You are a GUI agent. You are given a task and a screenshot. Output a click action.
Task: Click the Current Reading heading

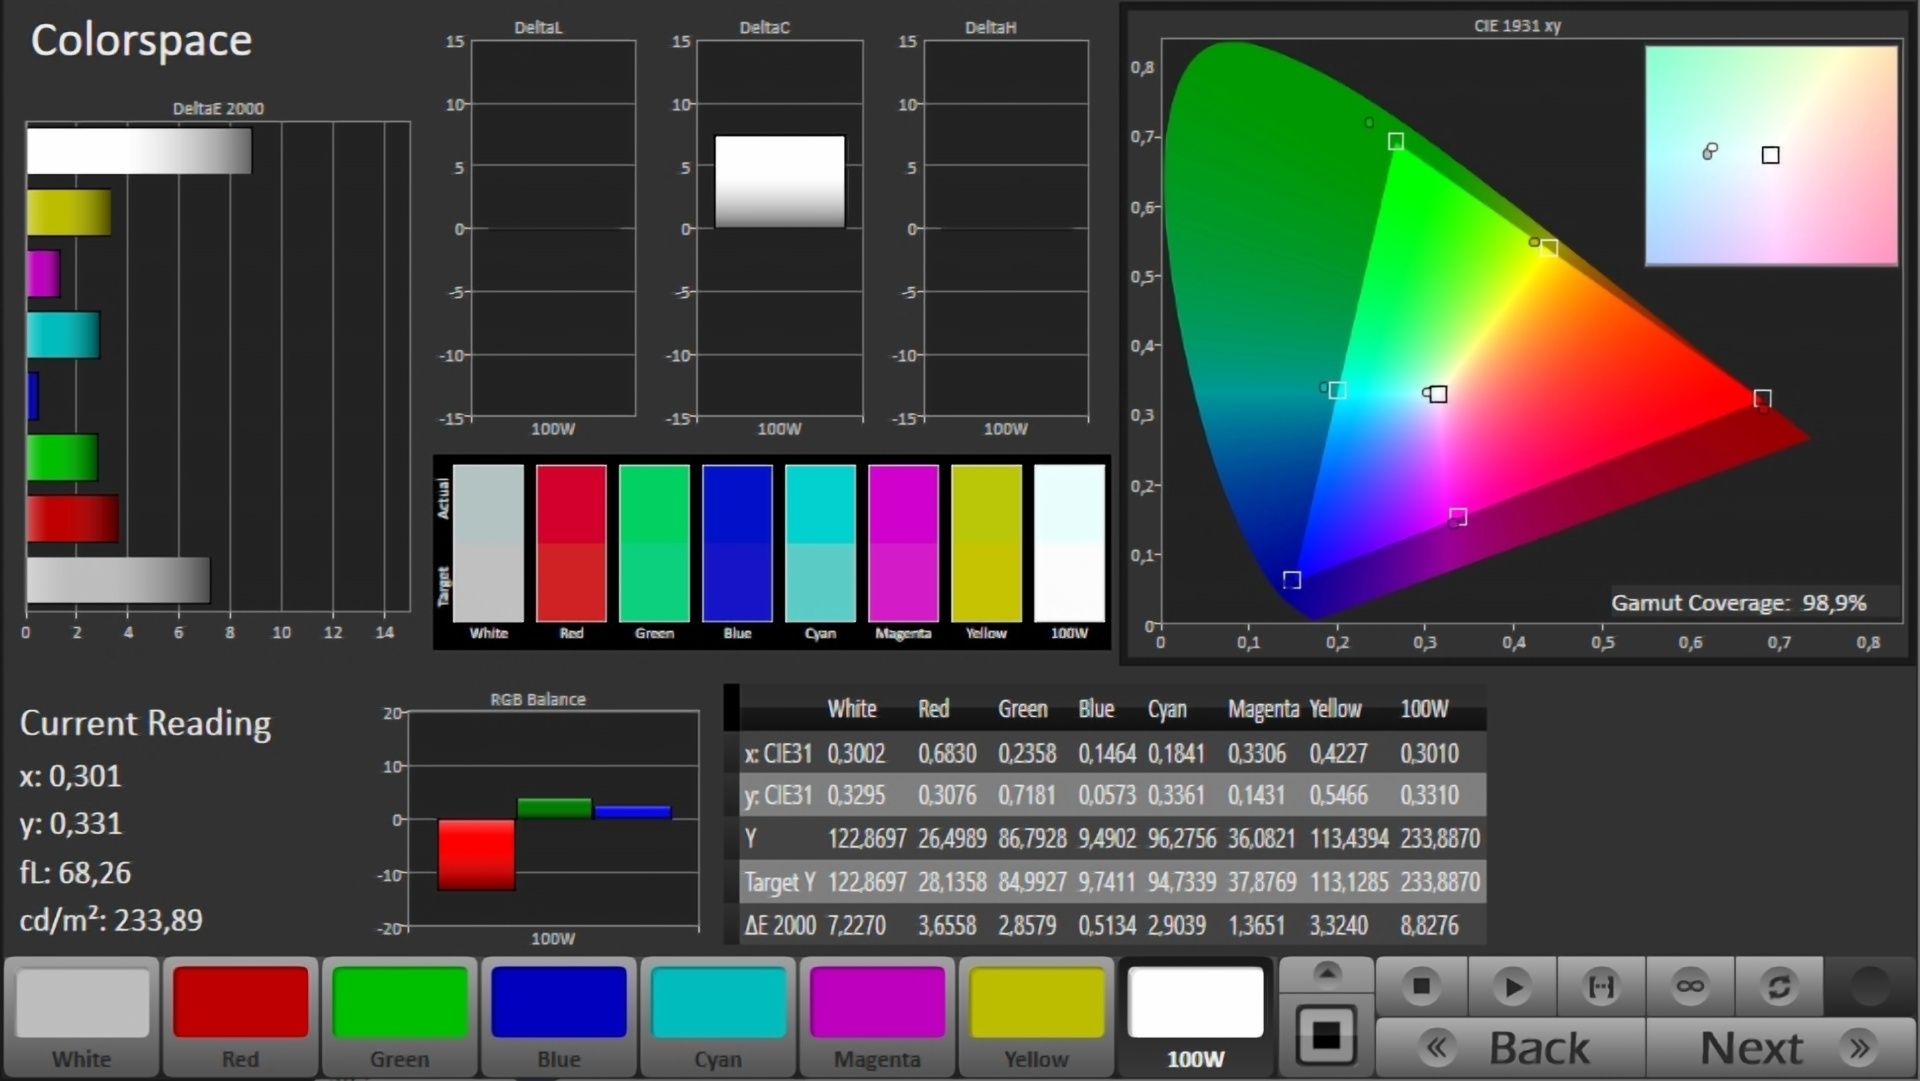145,723
